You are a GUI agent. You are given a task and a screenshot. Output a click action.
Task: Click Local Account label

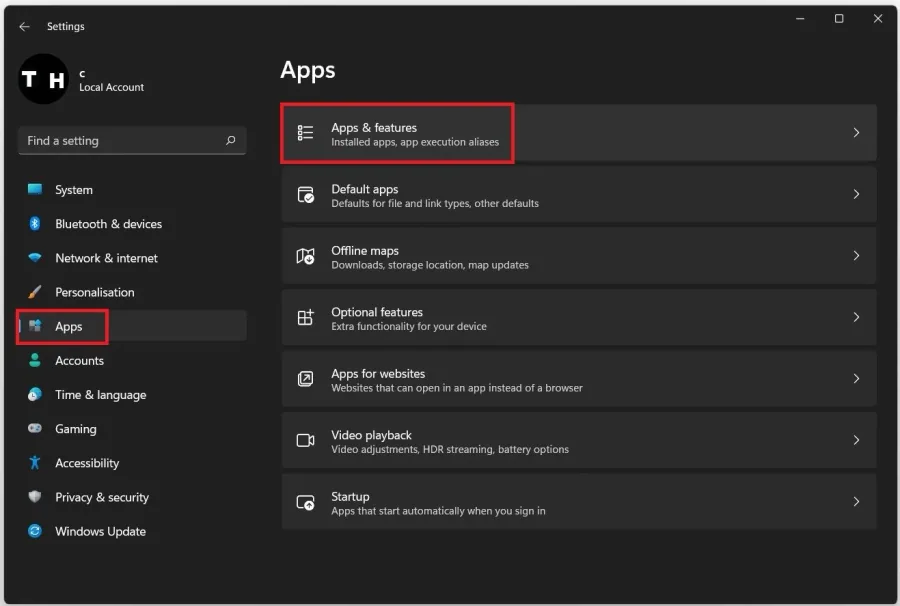(111, 87)
